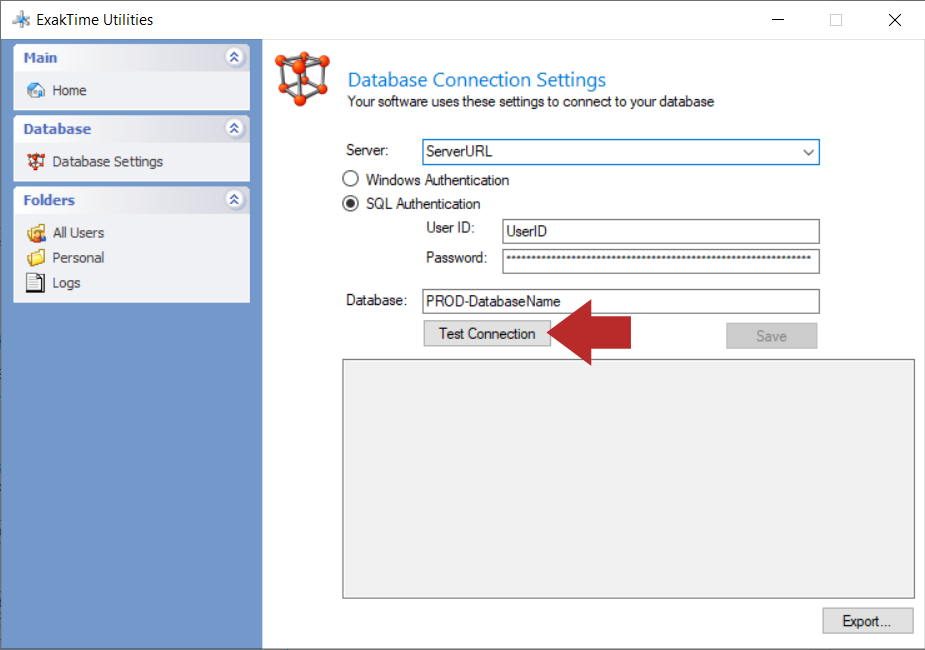The image size is (925, 650).
Task: Click the Personal folder icon
Action: coord(35,258)
